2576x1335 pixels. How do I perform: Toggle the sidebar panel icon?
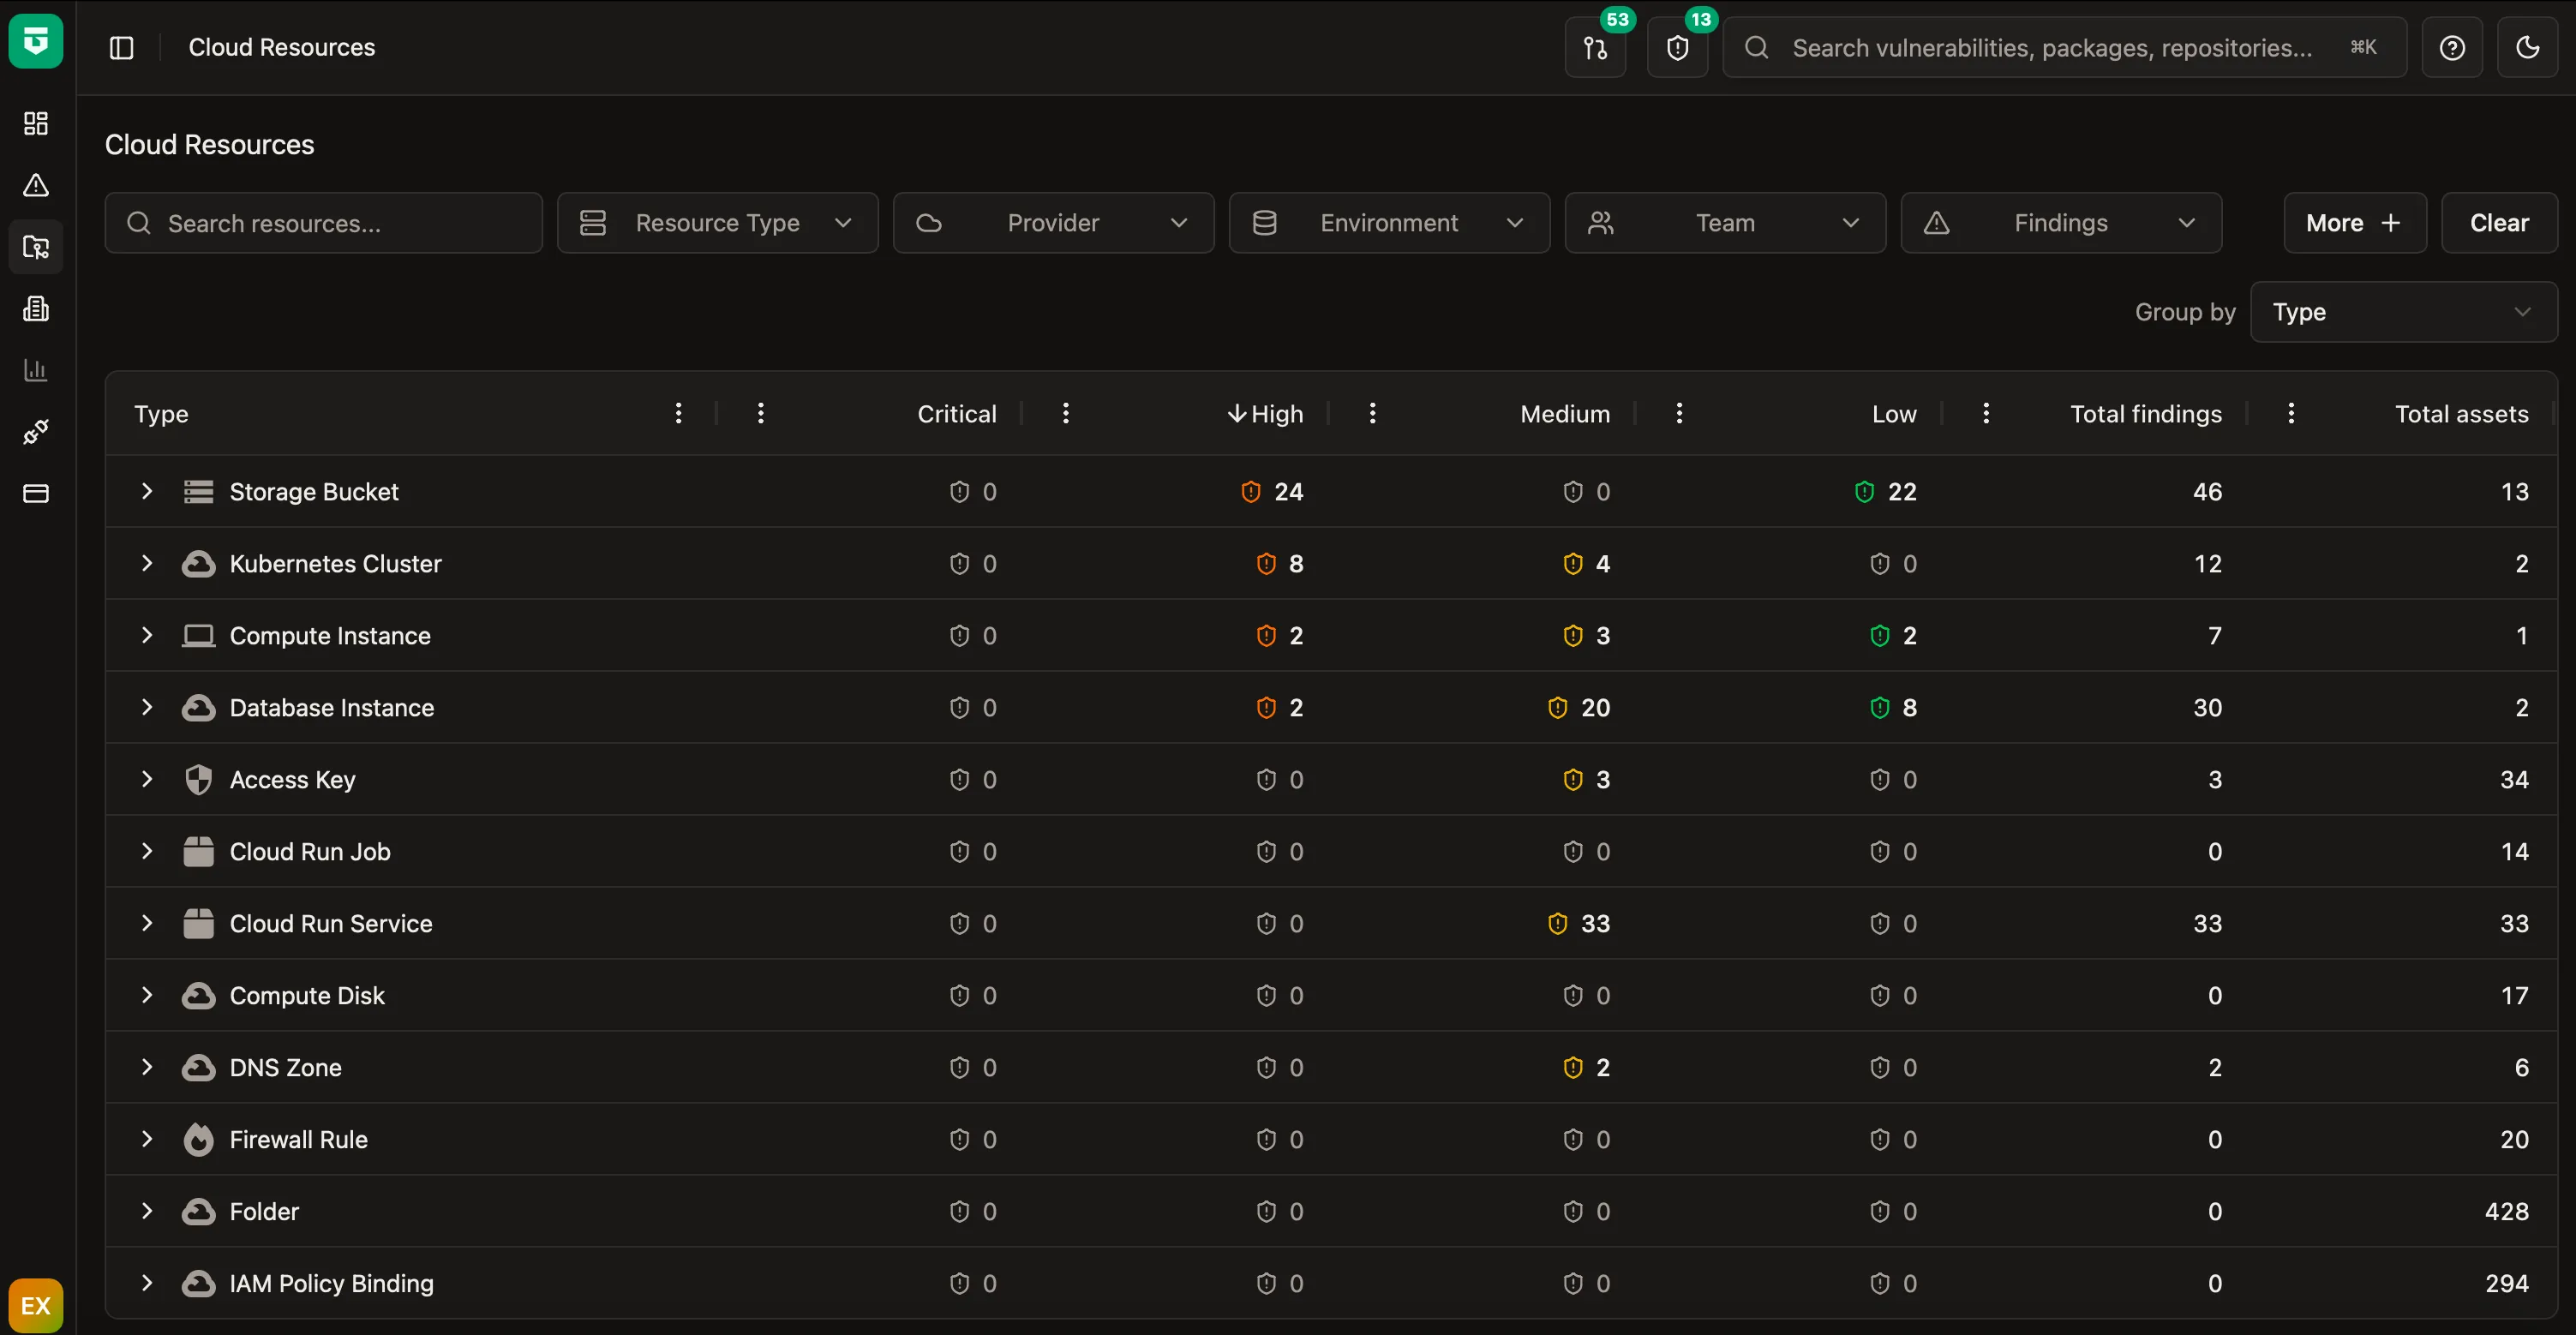(x=121, y=47)
